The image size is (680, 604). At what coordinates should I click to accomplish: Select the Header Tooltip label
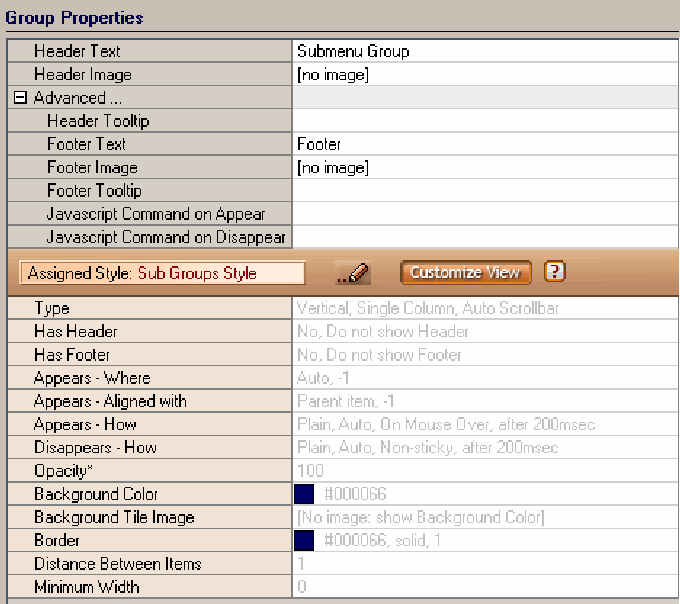(98, 121)
